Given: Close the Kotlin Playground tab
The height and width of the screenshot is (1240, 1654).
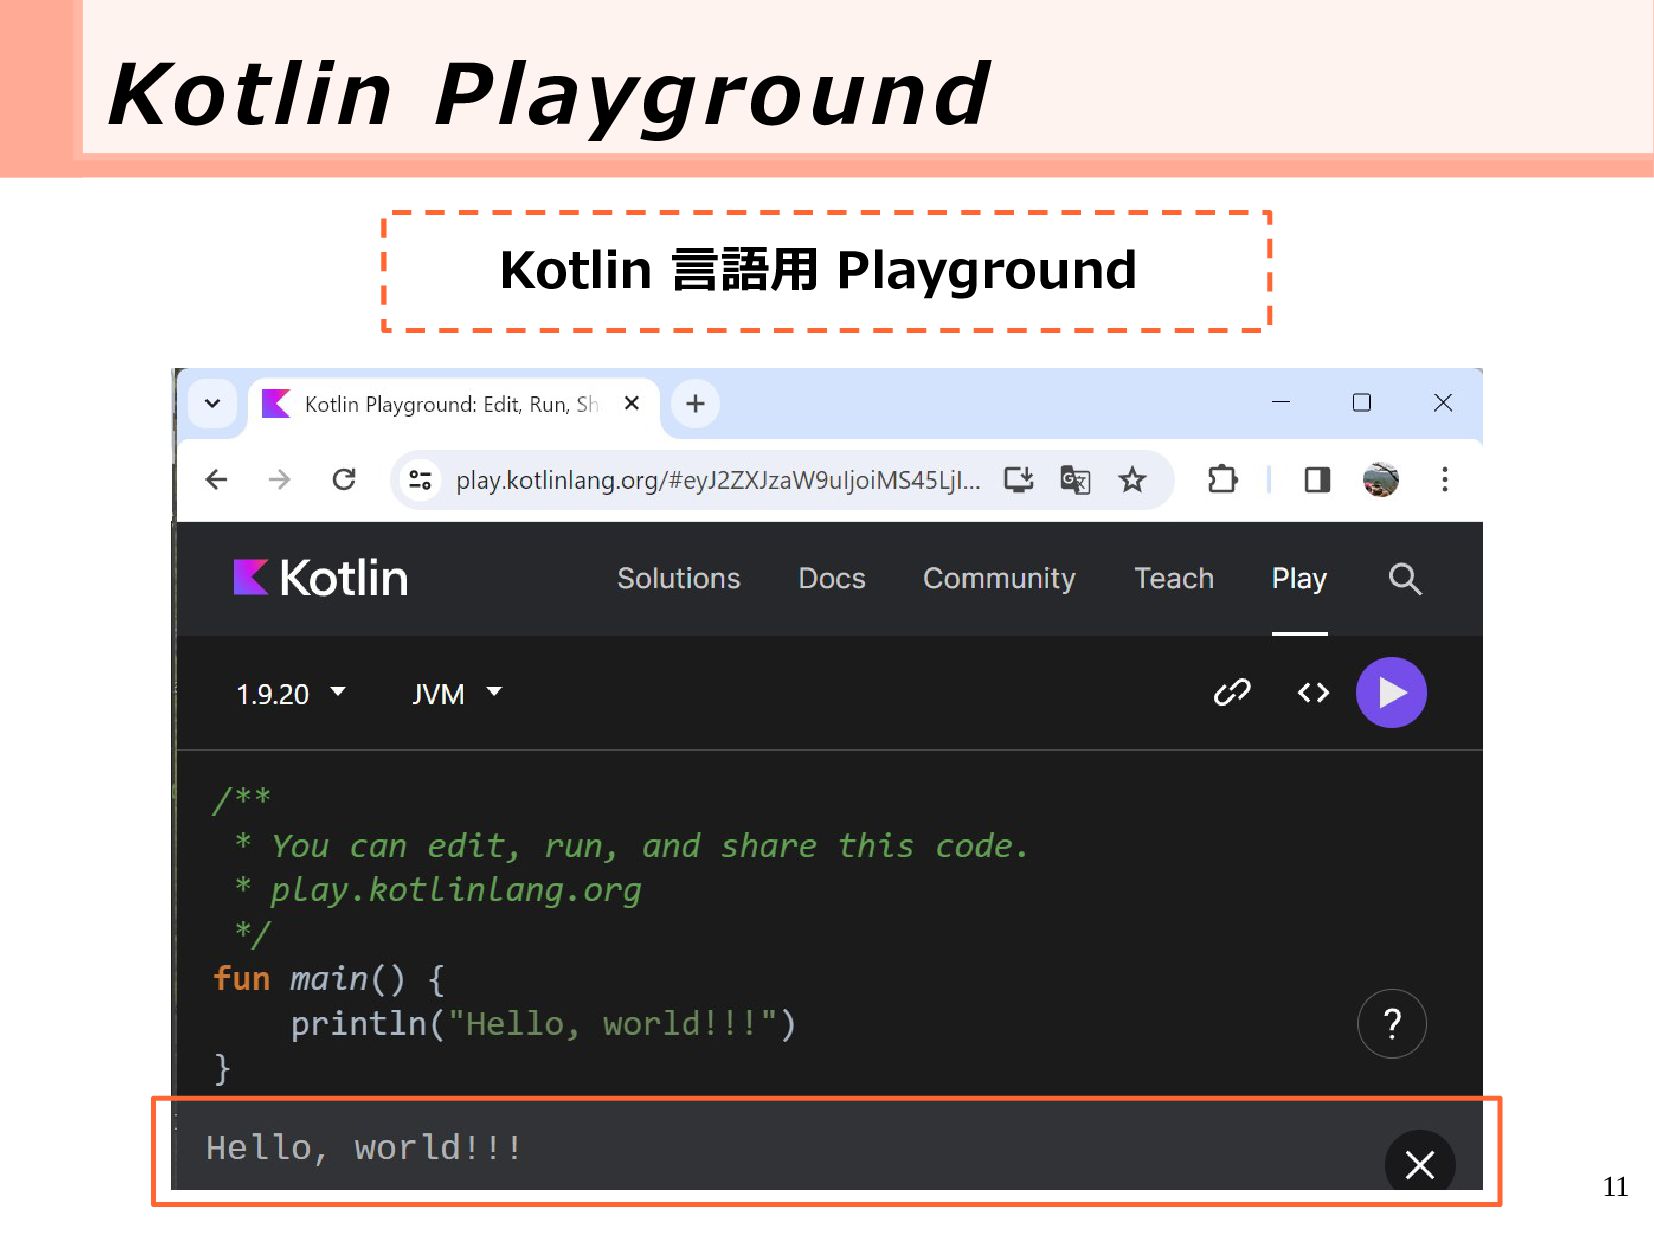Looking at the screenshot, I should (x=631, y=403).
